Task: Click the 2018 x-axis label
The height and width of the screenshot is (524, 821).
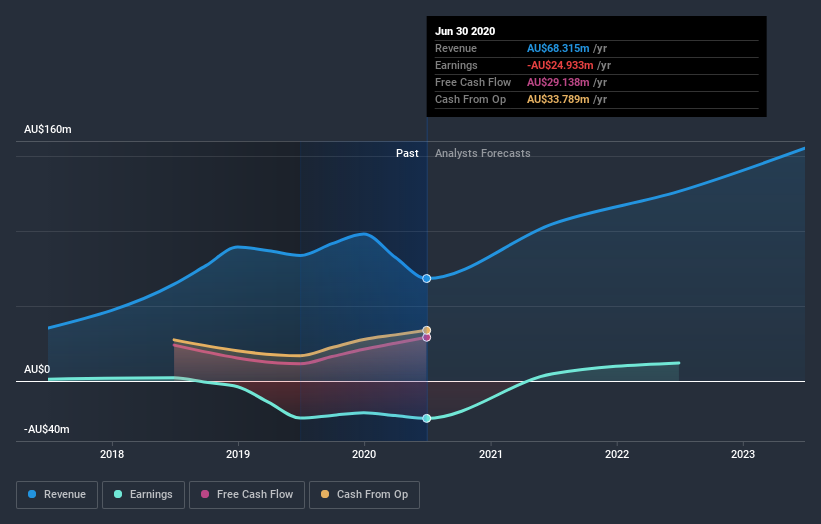Action: (x=112, y=454)
